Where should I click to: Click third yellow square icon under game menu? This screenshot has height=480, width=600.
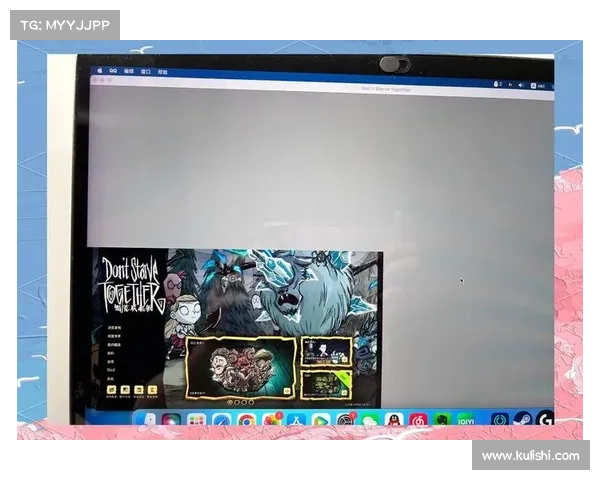click(x=139, y=390)
